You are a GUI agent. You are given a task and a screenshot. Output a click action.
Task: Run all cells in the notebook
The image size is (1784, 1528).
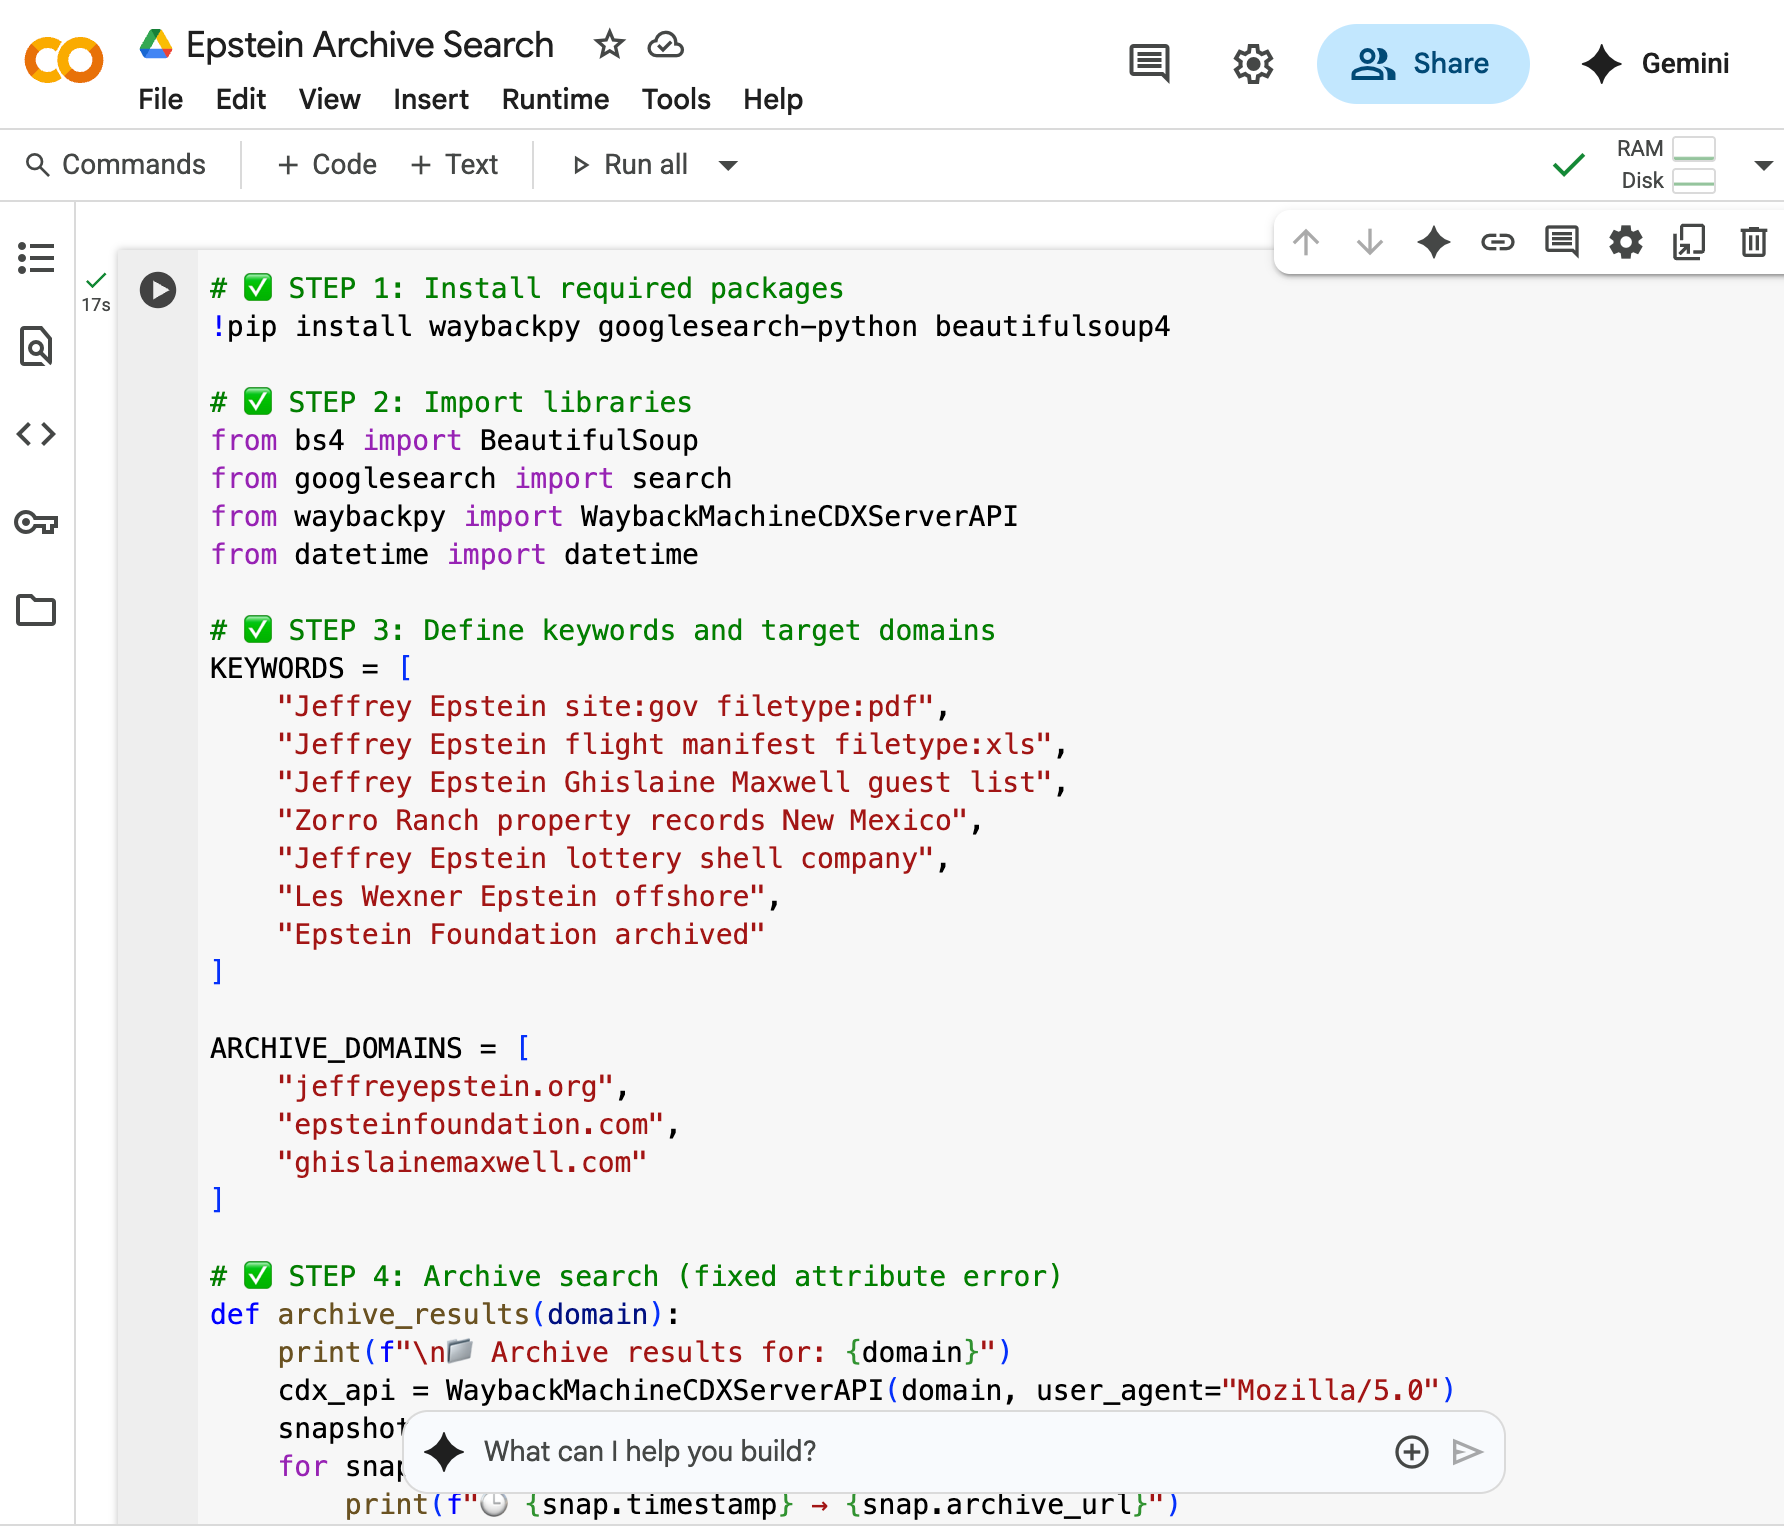click(x=630, y=164)
